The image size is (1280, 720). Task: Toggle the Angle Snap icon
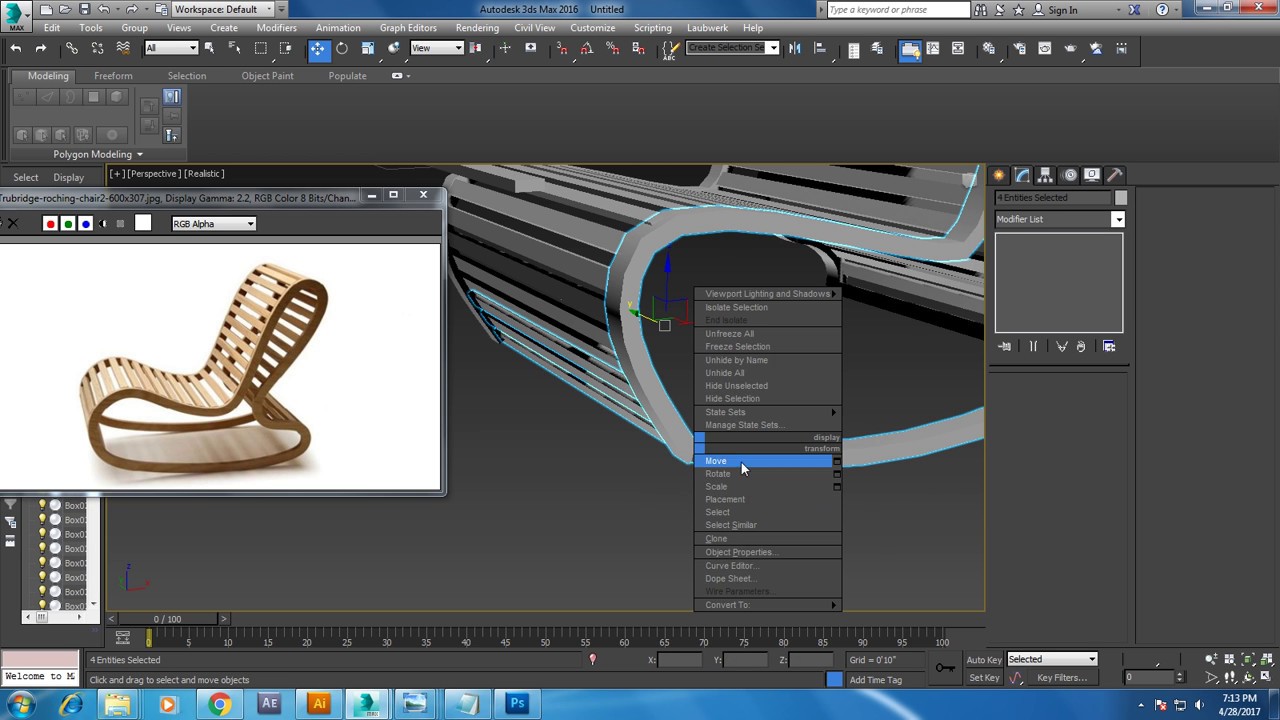click(x=588, y=49)
